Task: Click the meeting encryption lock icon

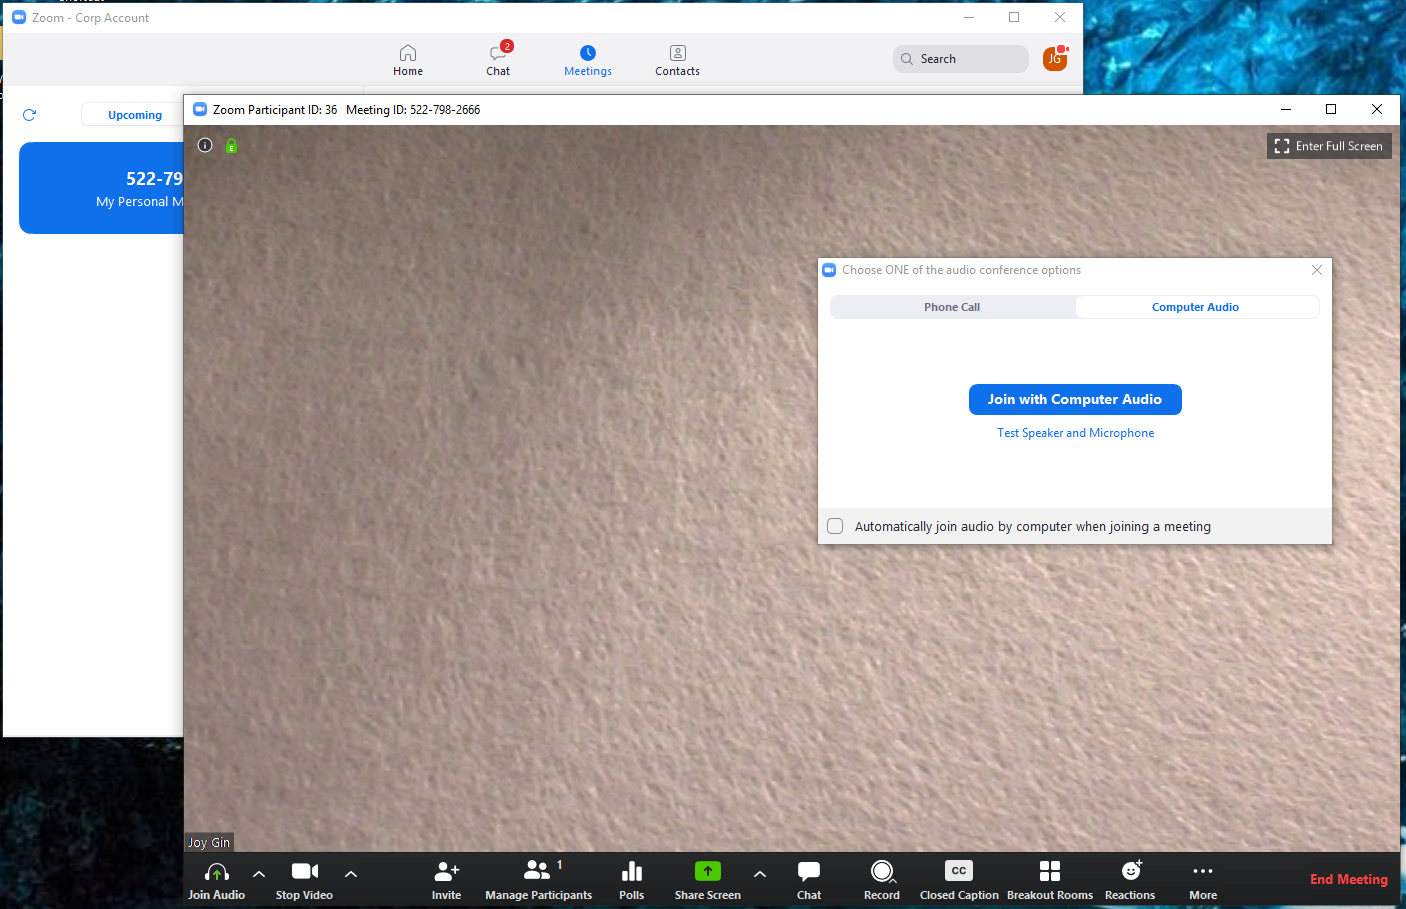Action: tap(231, 145)
